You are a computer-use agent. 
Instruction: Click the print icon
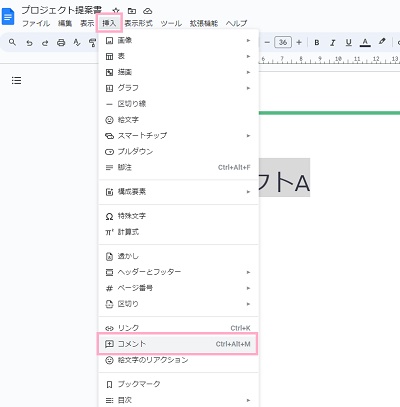[61, 43]
